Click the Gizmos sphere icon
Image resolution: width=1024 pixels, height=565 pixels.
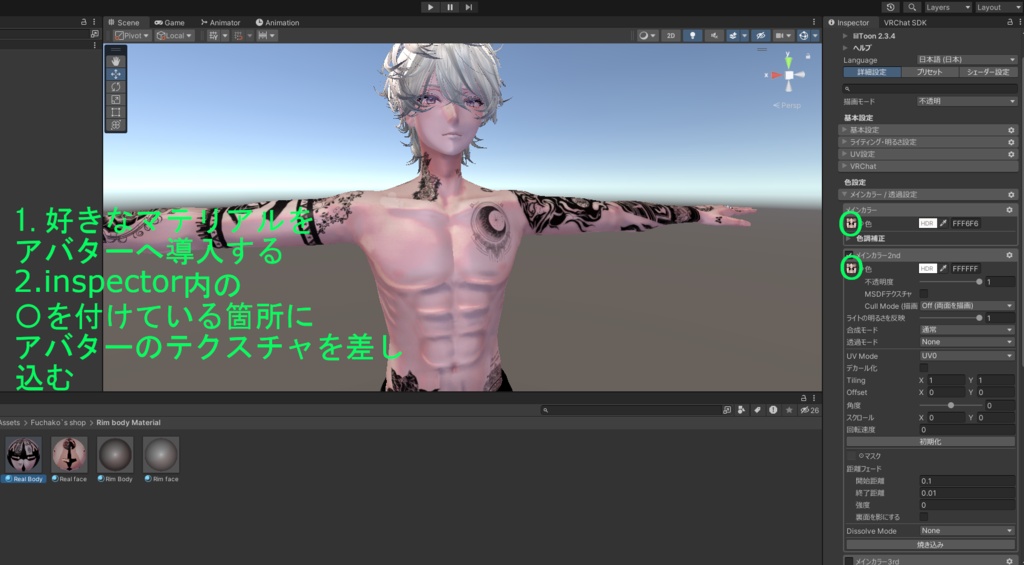point(804,36)
